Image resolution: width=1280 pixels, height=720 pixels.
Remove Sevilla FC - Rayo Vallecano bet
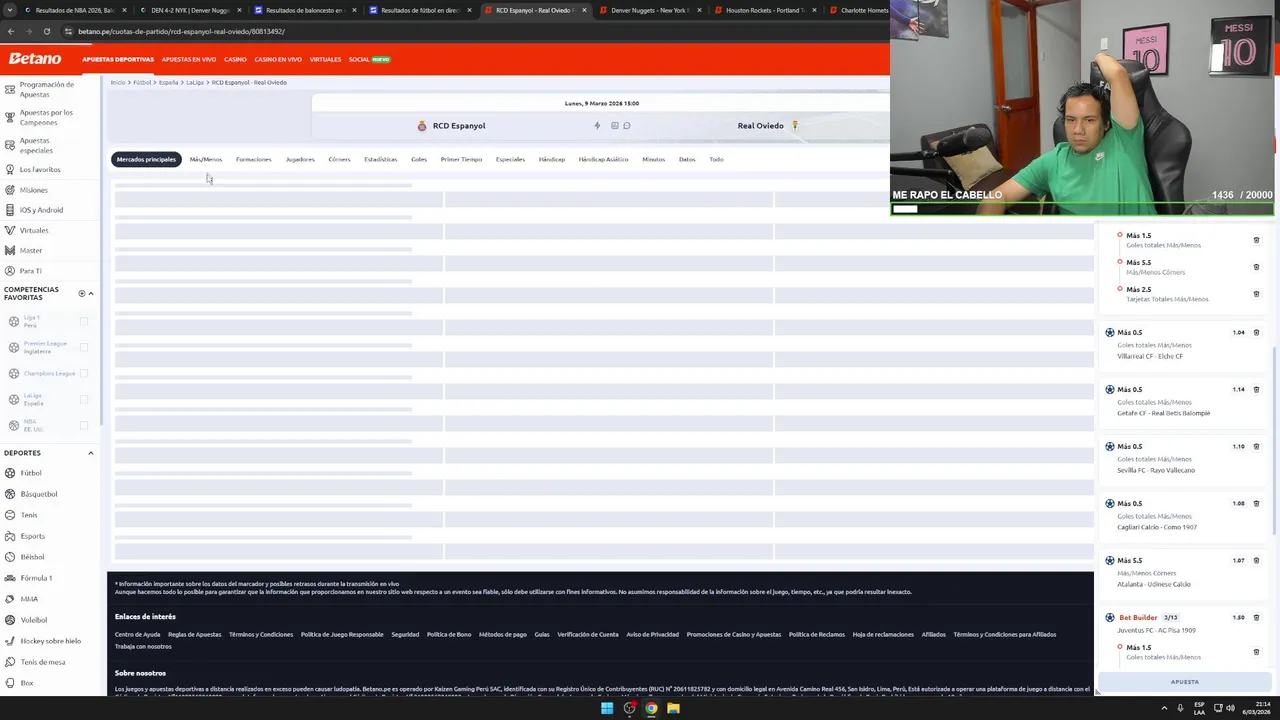(x=1256, y=447)
